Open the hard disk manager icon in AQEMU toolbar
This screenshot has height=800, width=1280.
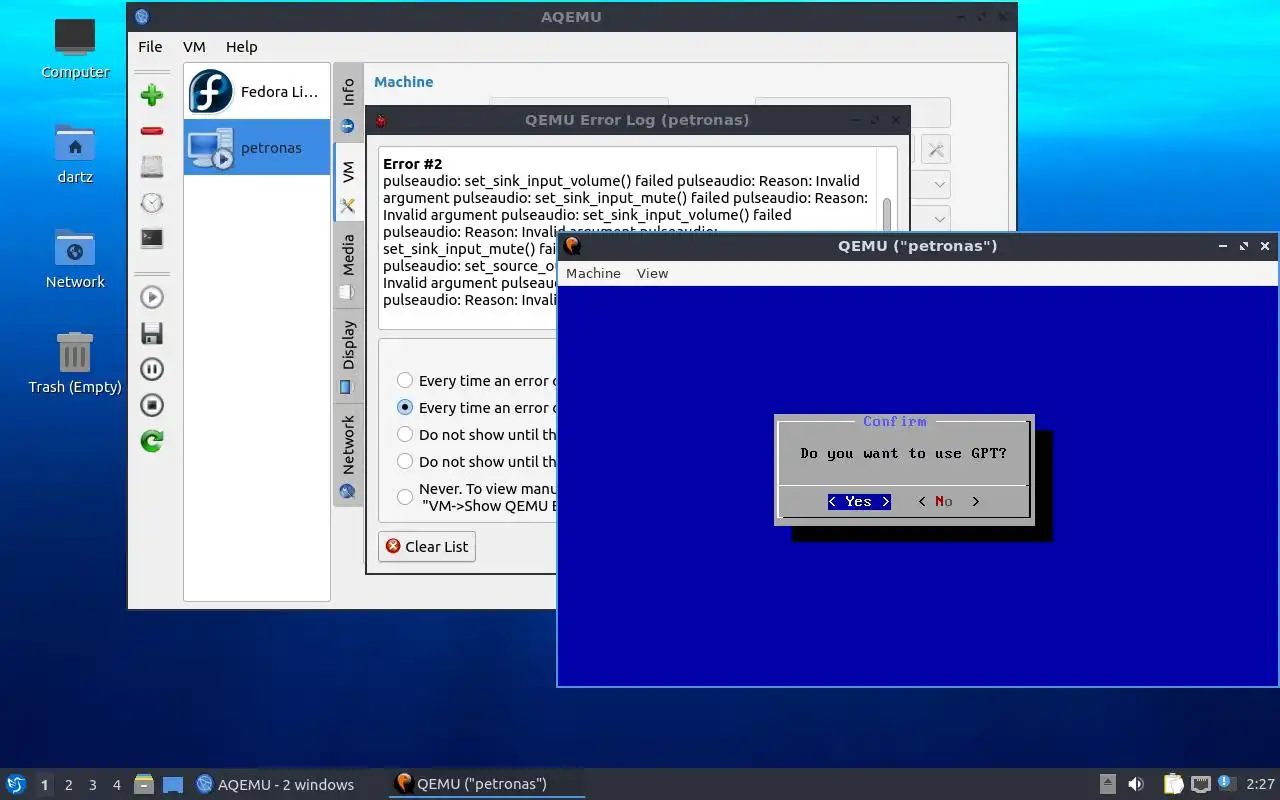[152, 167]
